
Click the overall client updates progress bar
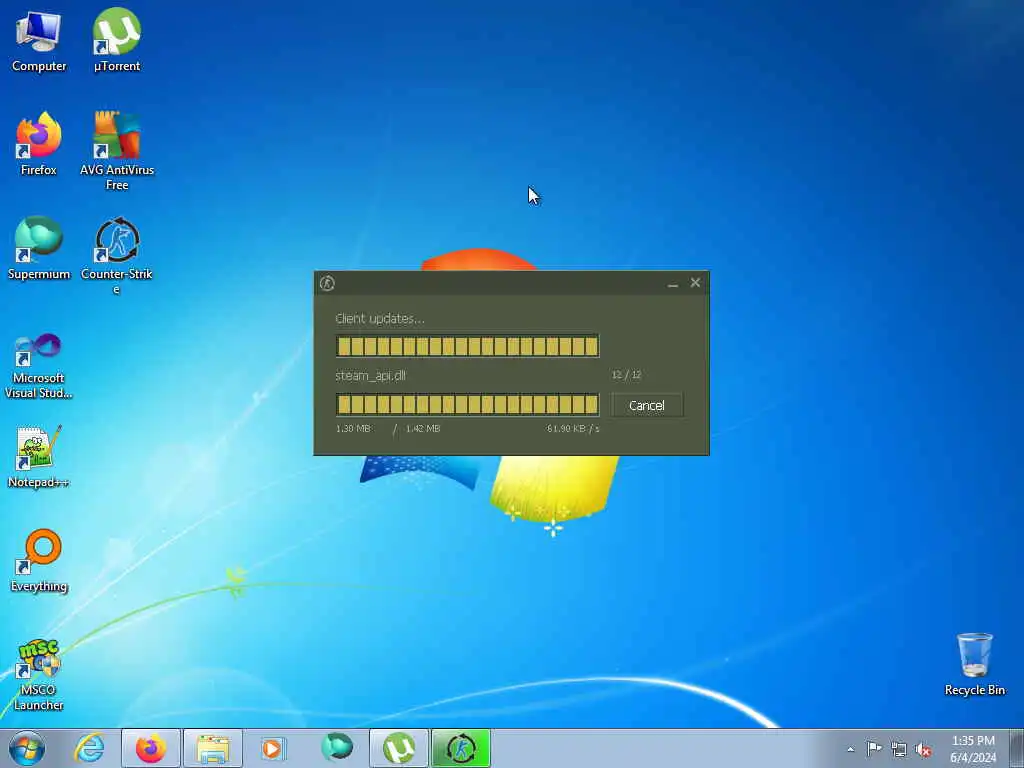468,346
